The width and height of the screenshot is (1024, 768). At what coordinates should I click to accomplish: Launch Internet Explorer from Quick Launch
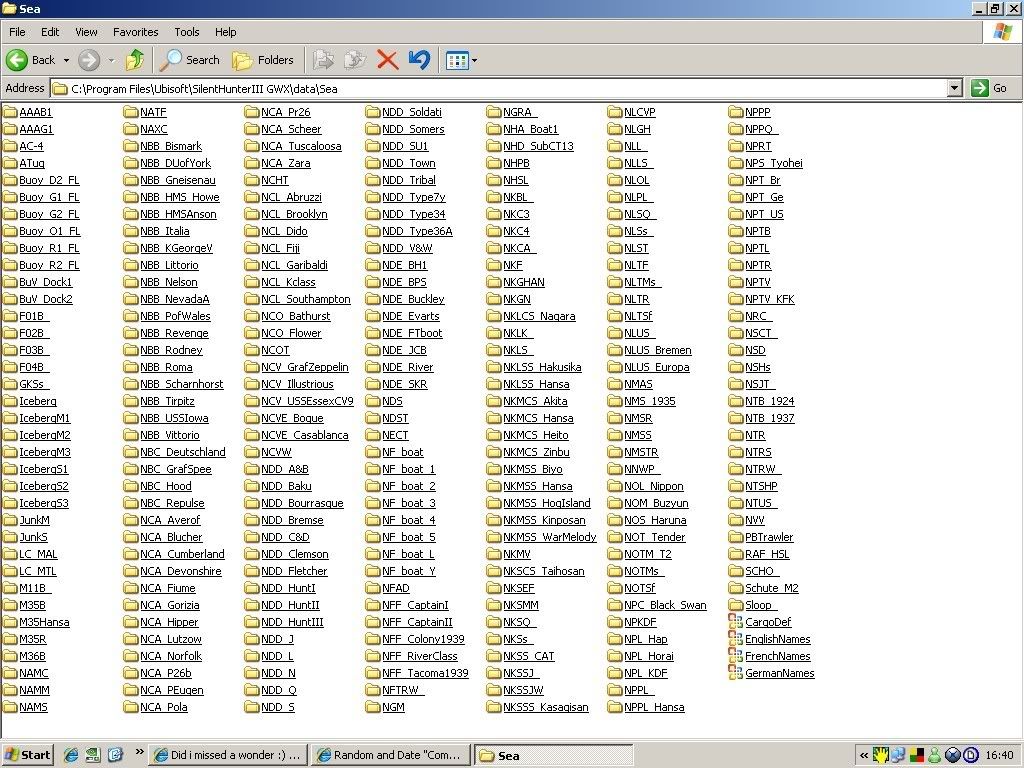(x=71, y=755)
